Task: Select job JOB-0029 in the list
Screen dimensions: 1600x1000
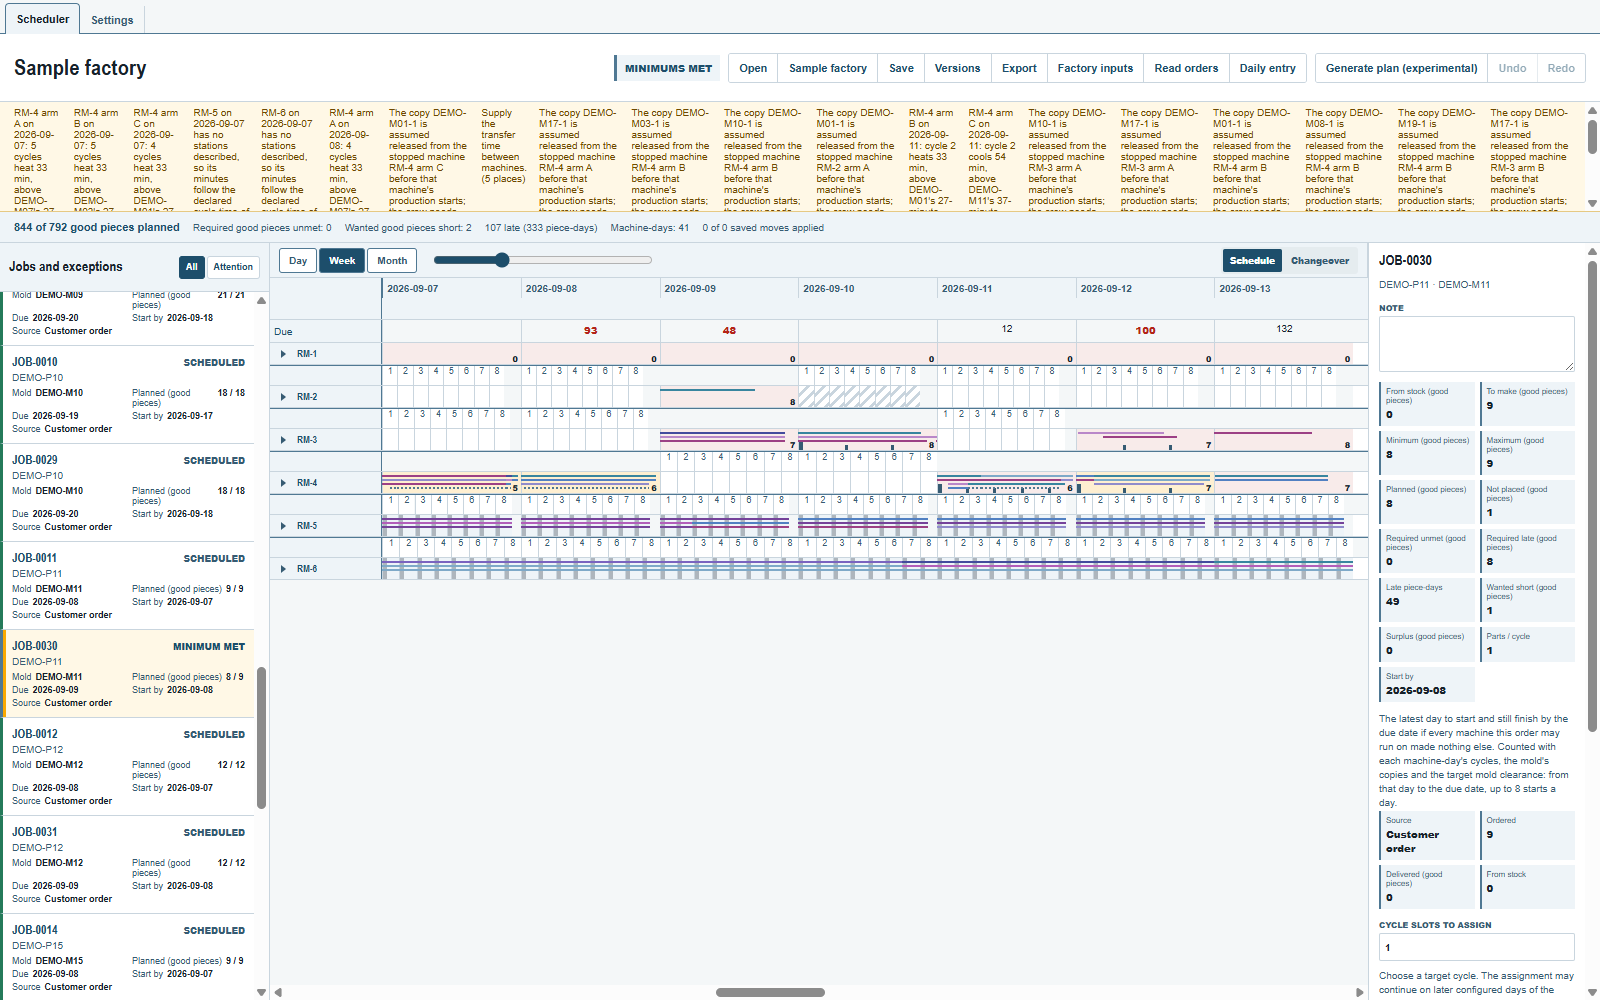Action: tap(128, 493)
